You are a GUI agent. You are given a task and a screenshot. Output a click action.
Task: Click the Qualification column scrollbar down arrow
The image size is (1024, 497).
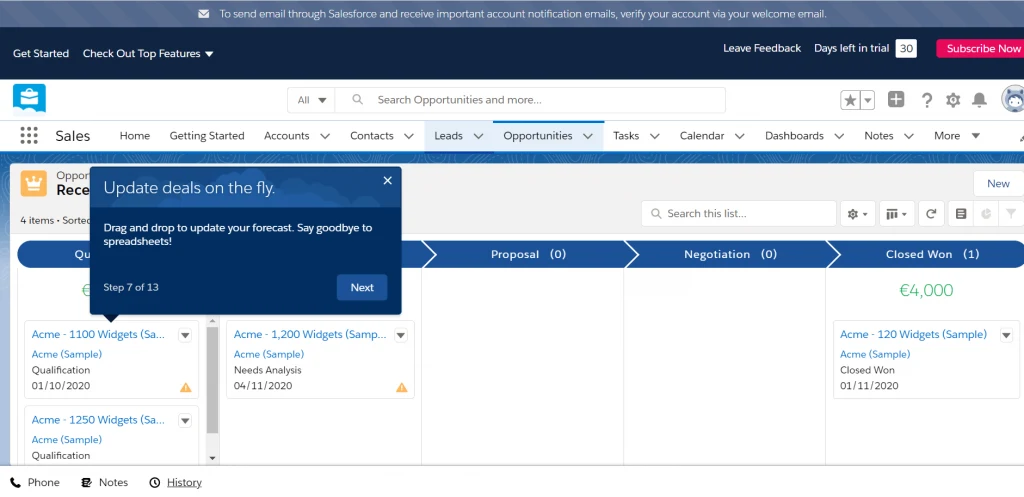pos(212,458)
